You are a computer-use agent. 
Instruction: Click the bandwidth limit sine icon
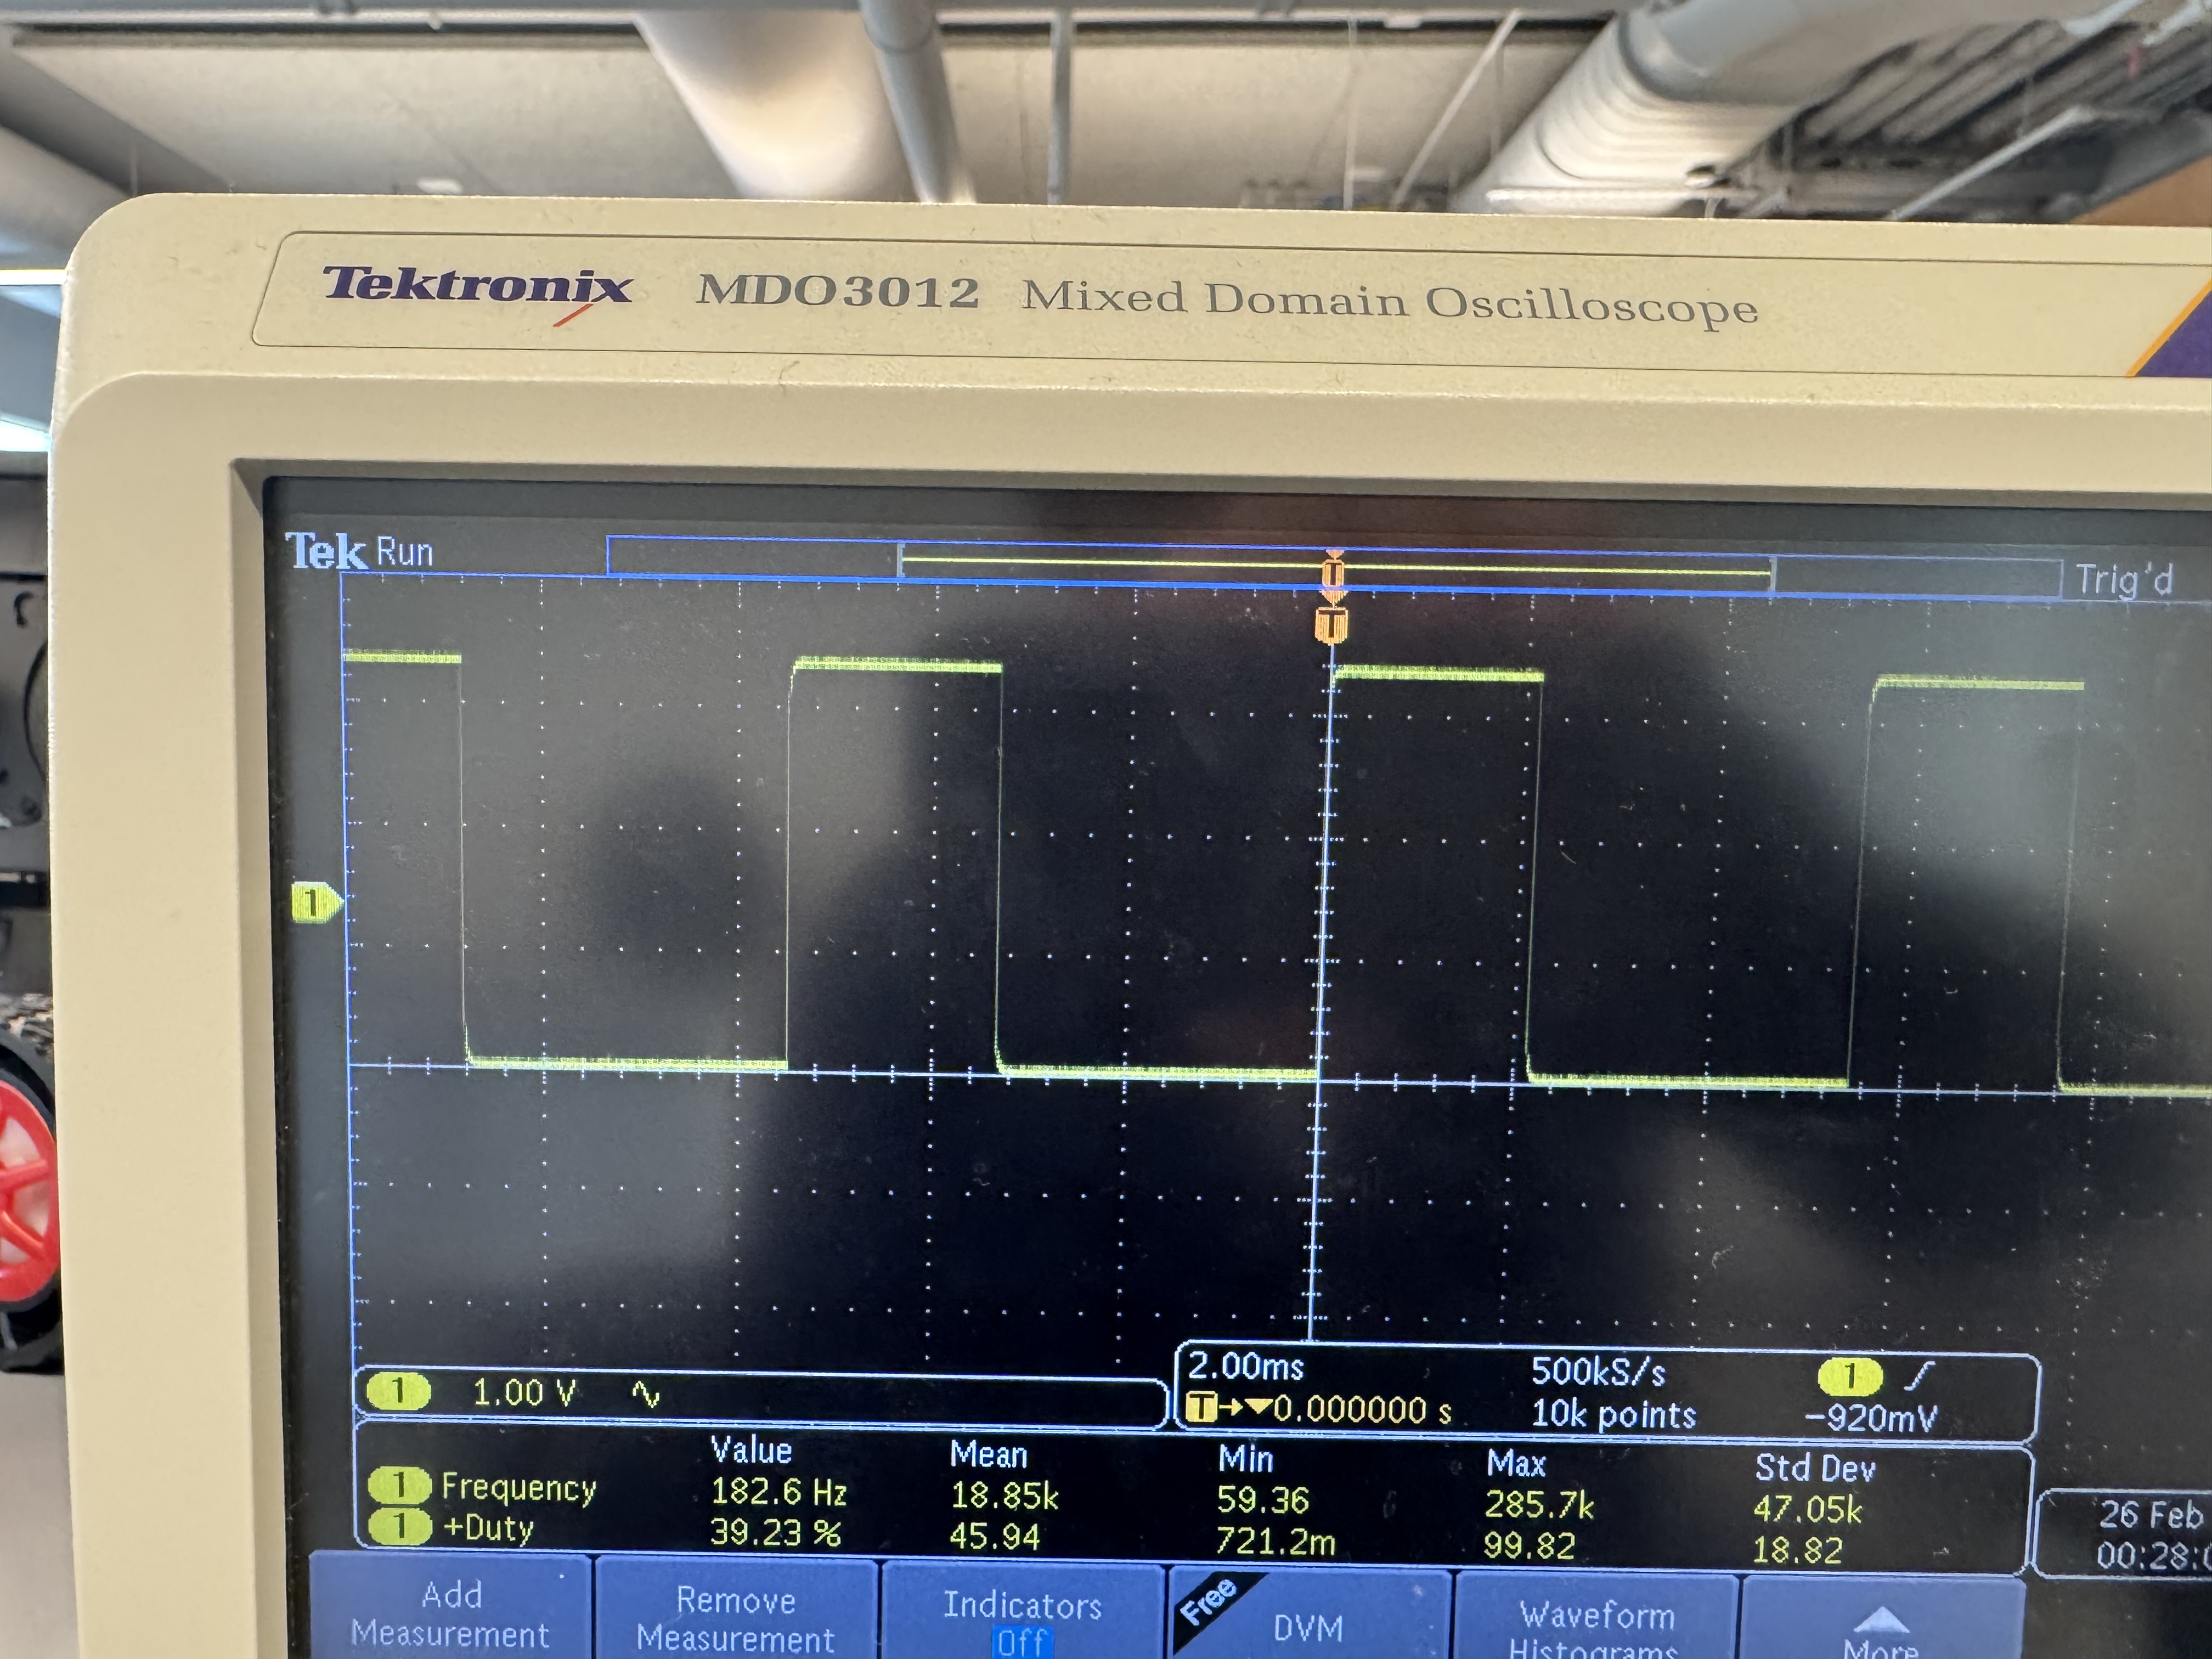coord(646,1394)
